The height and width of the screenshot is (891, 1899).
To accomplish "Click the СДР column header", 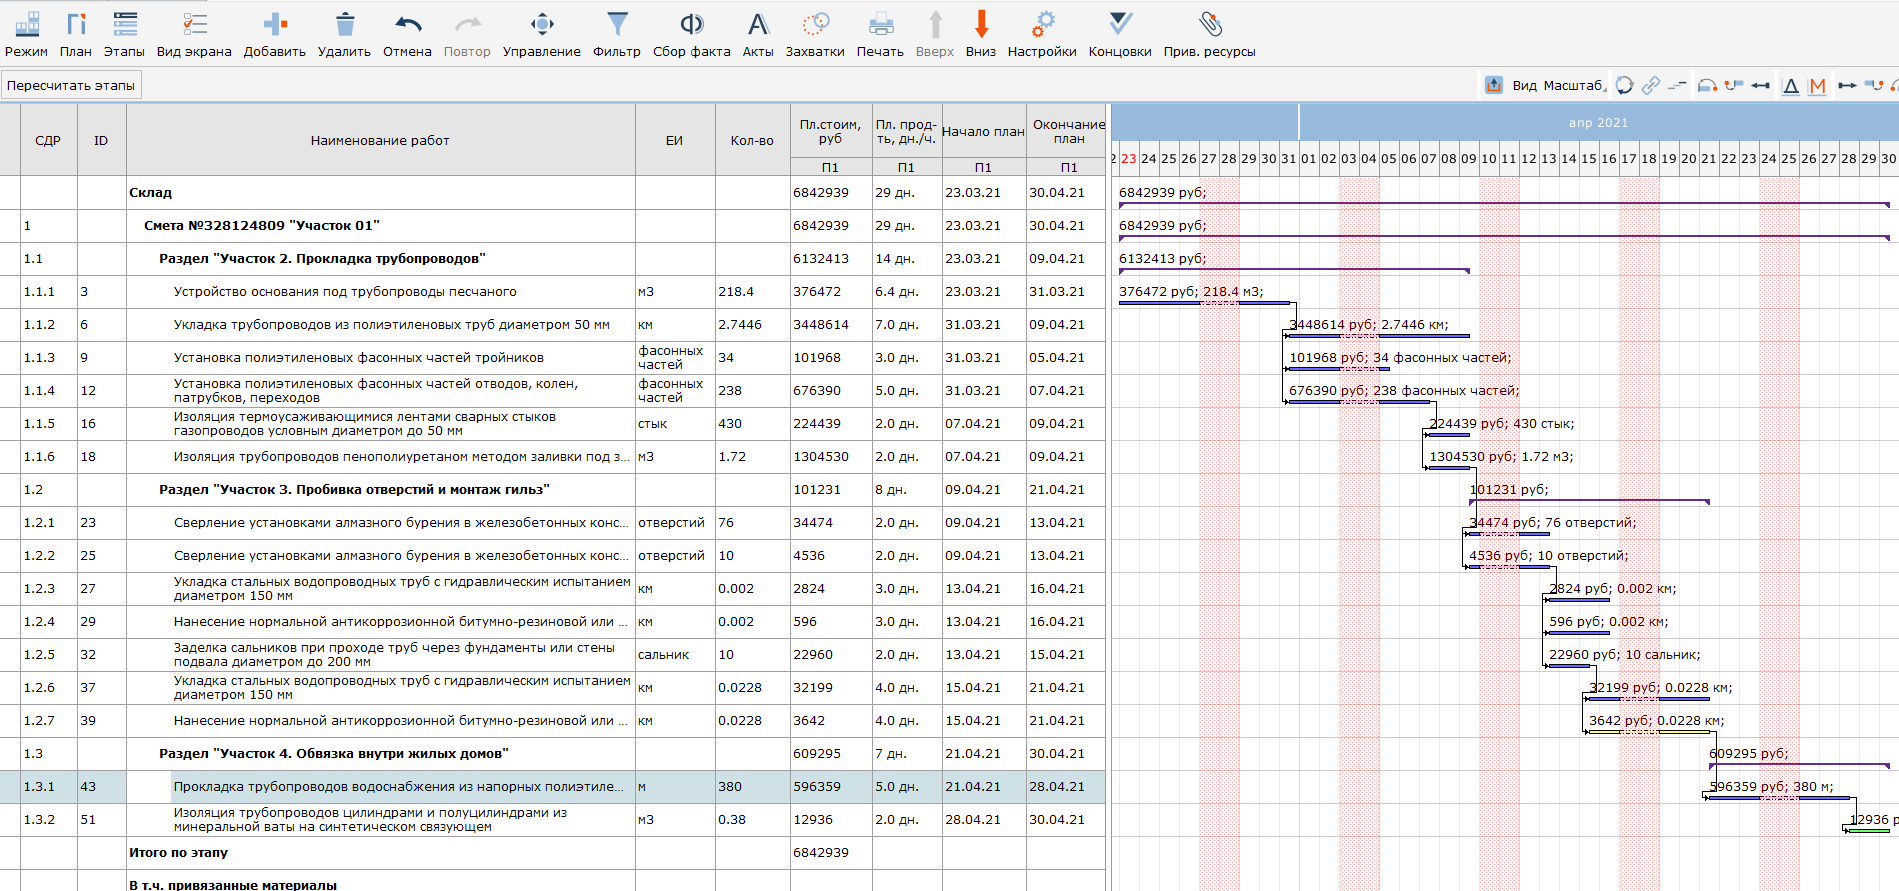I will click(48, 140).
